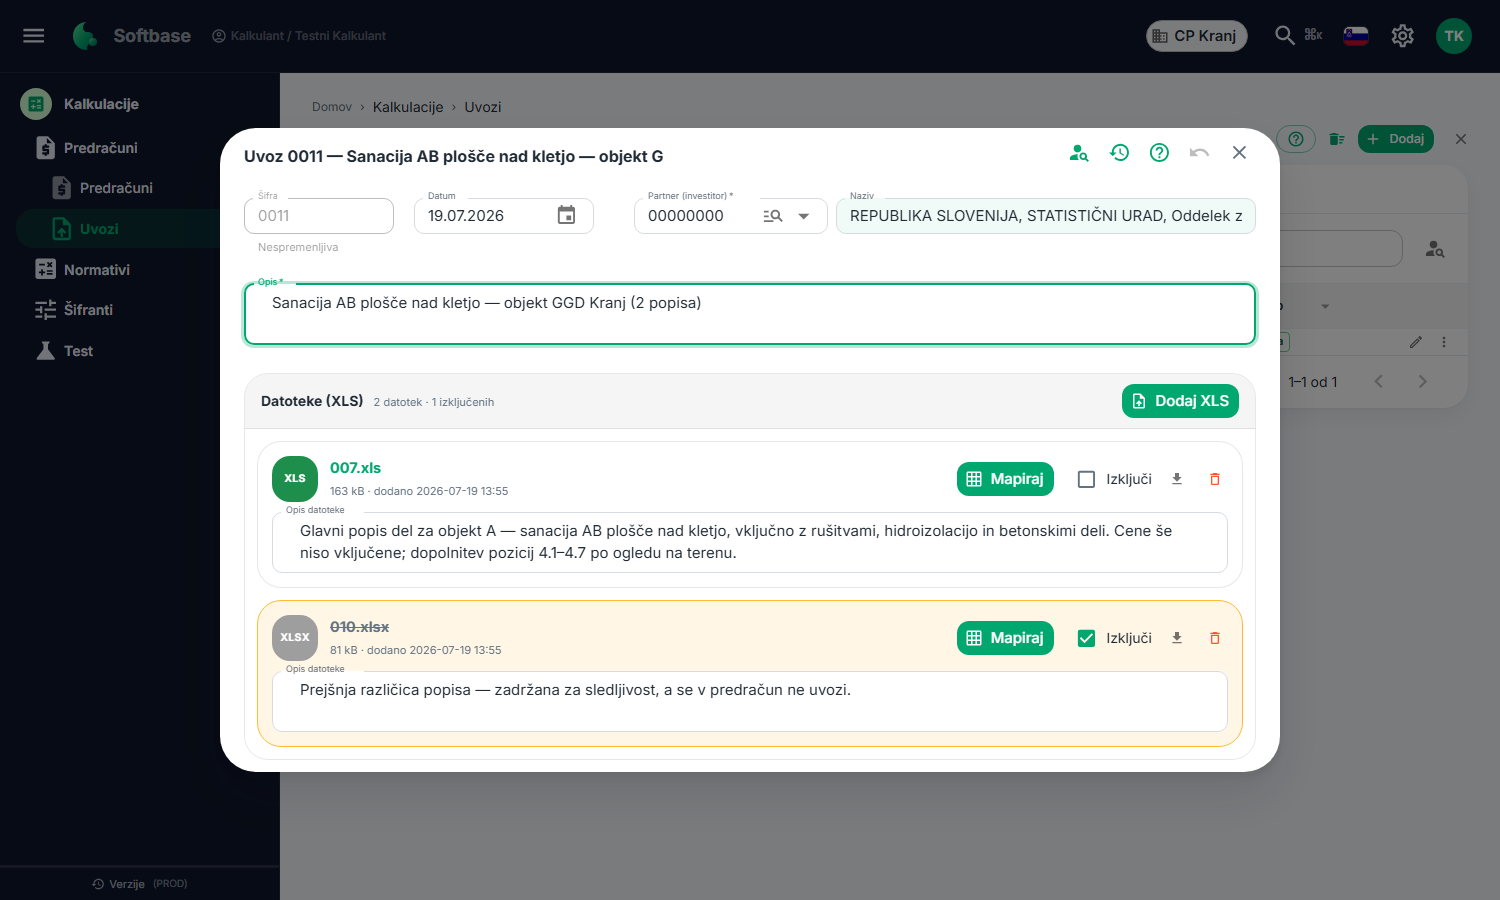Go to Kalkulacije breadcrumb
The height and width of the screenshot is (900, 1500).
[408, 107]
